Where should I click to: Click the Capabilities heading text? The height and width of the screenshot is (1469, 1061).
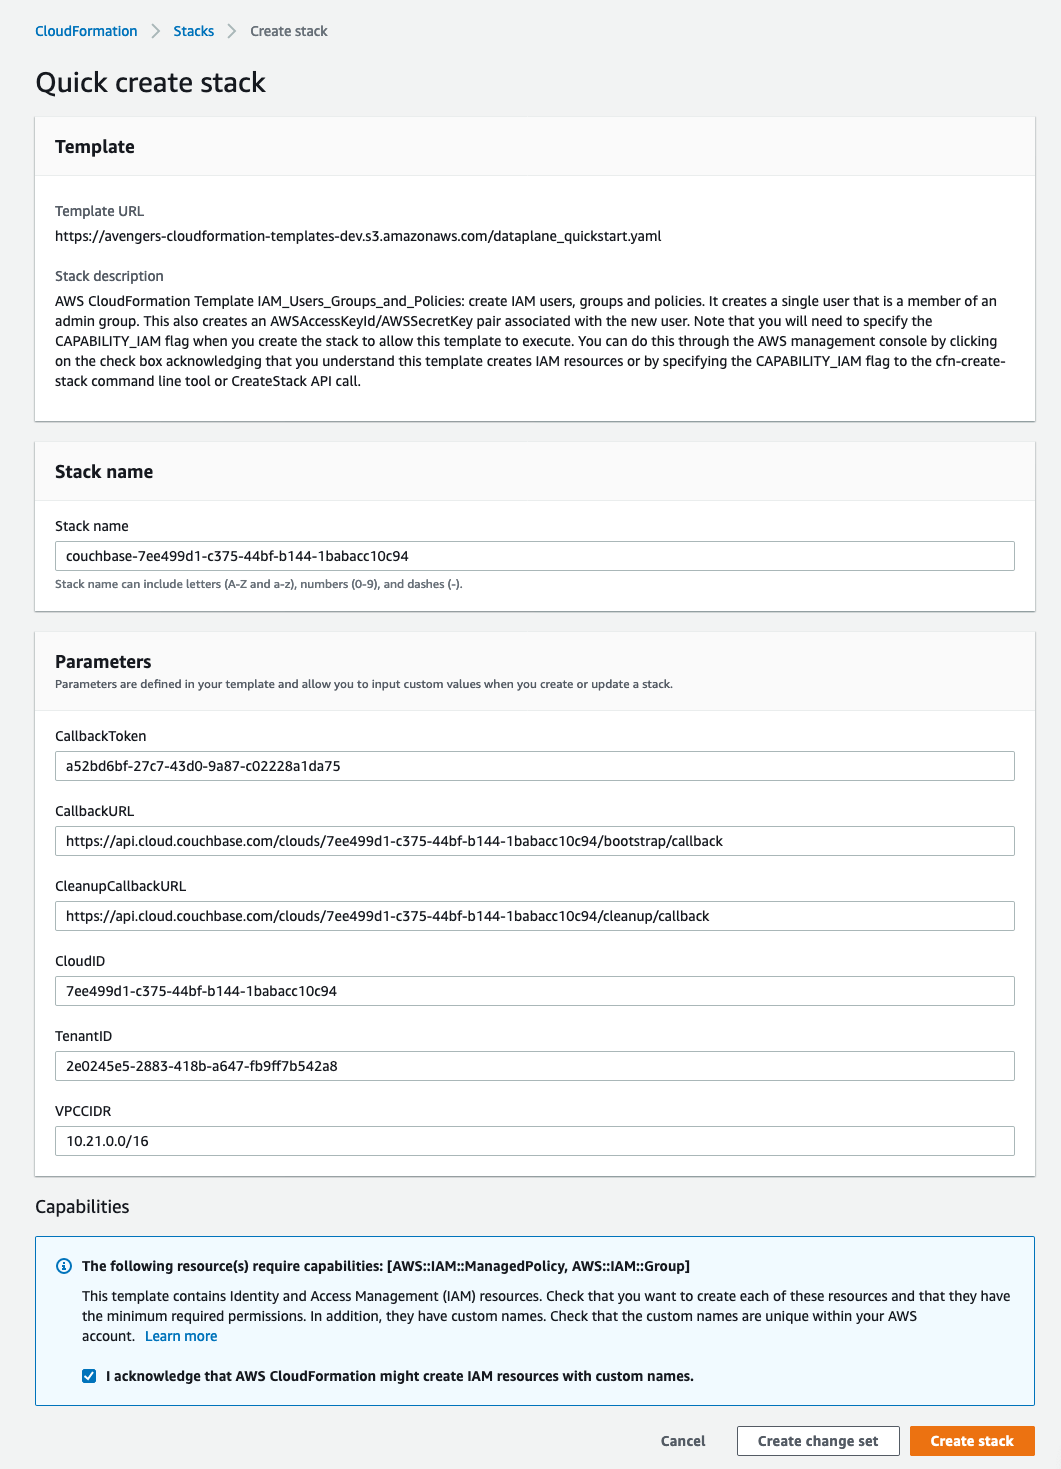(x=83, y=1207)
